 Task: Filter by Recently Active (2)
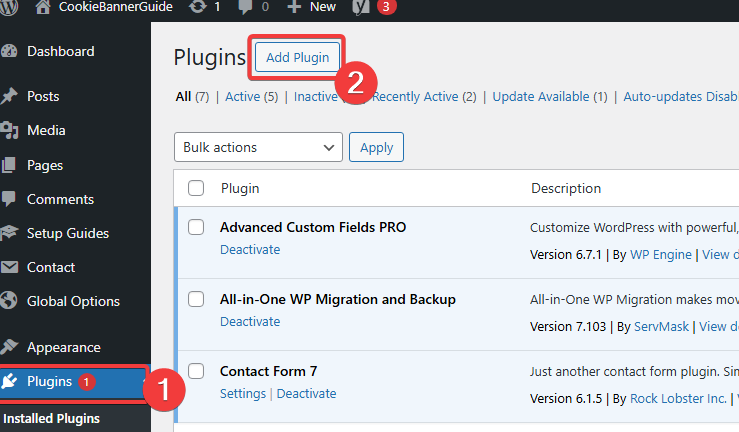coord(424,97)
